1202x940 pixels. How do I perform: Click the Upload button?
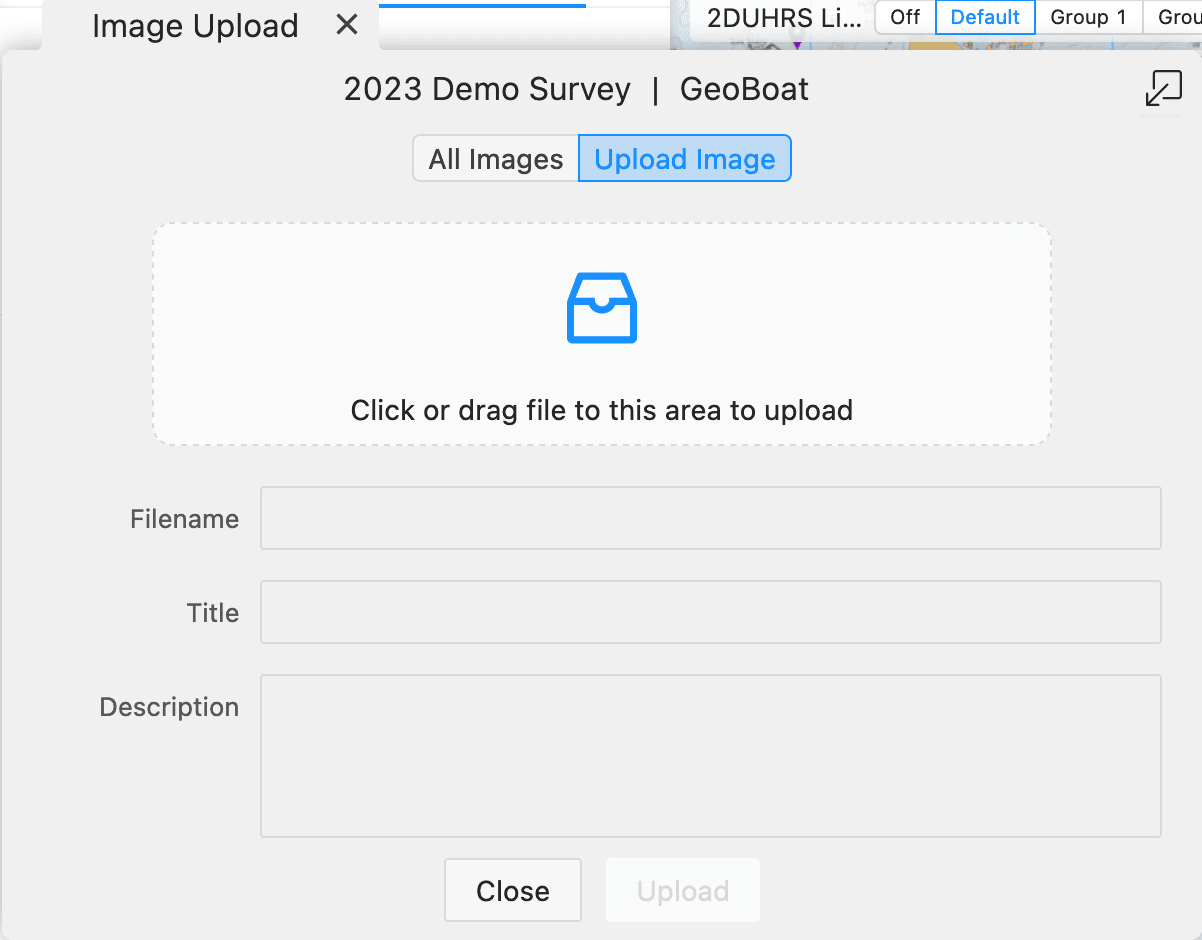683,890
